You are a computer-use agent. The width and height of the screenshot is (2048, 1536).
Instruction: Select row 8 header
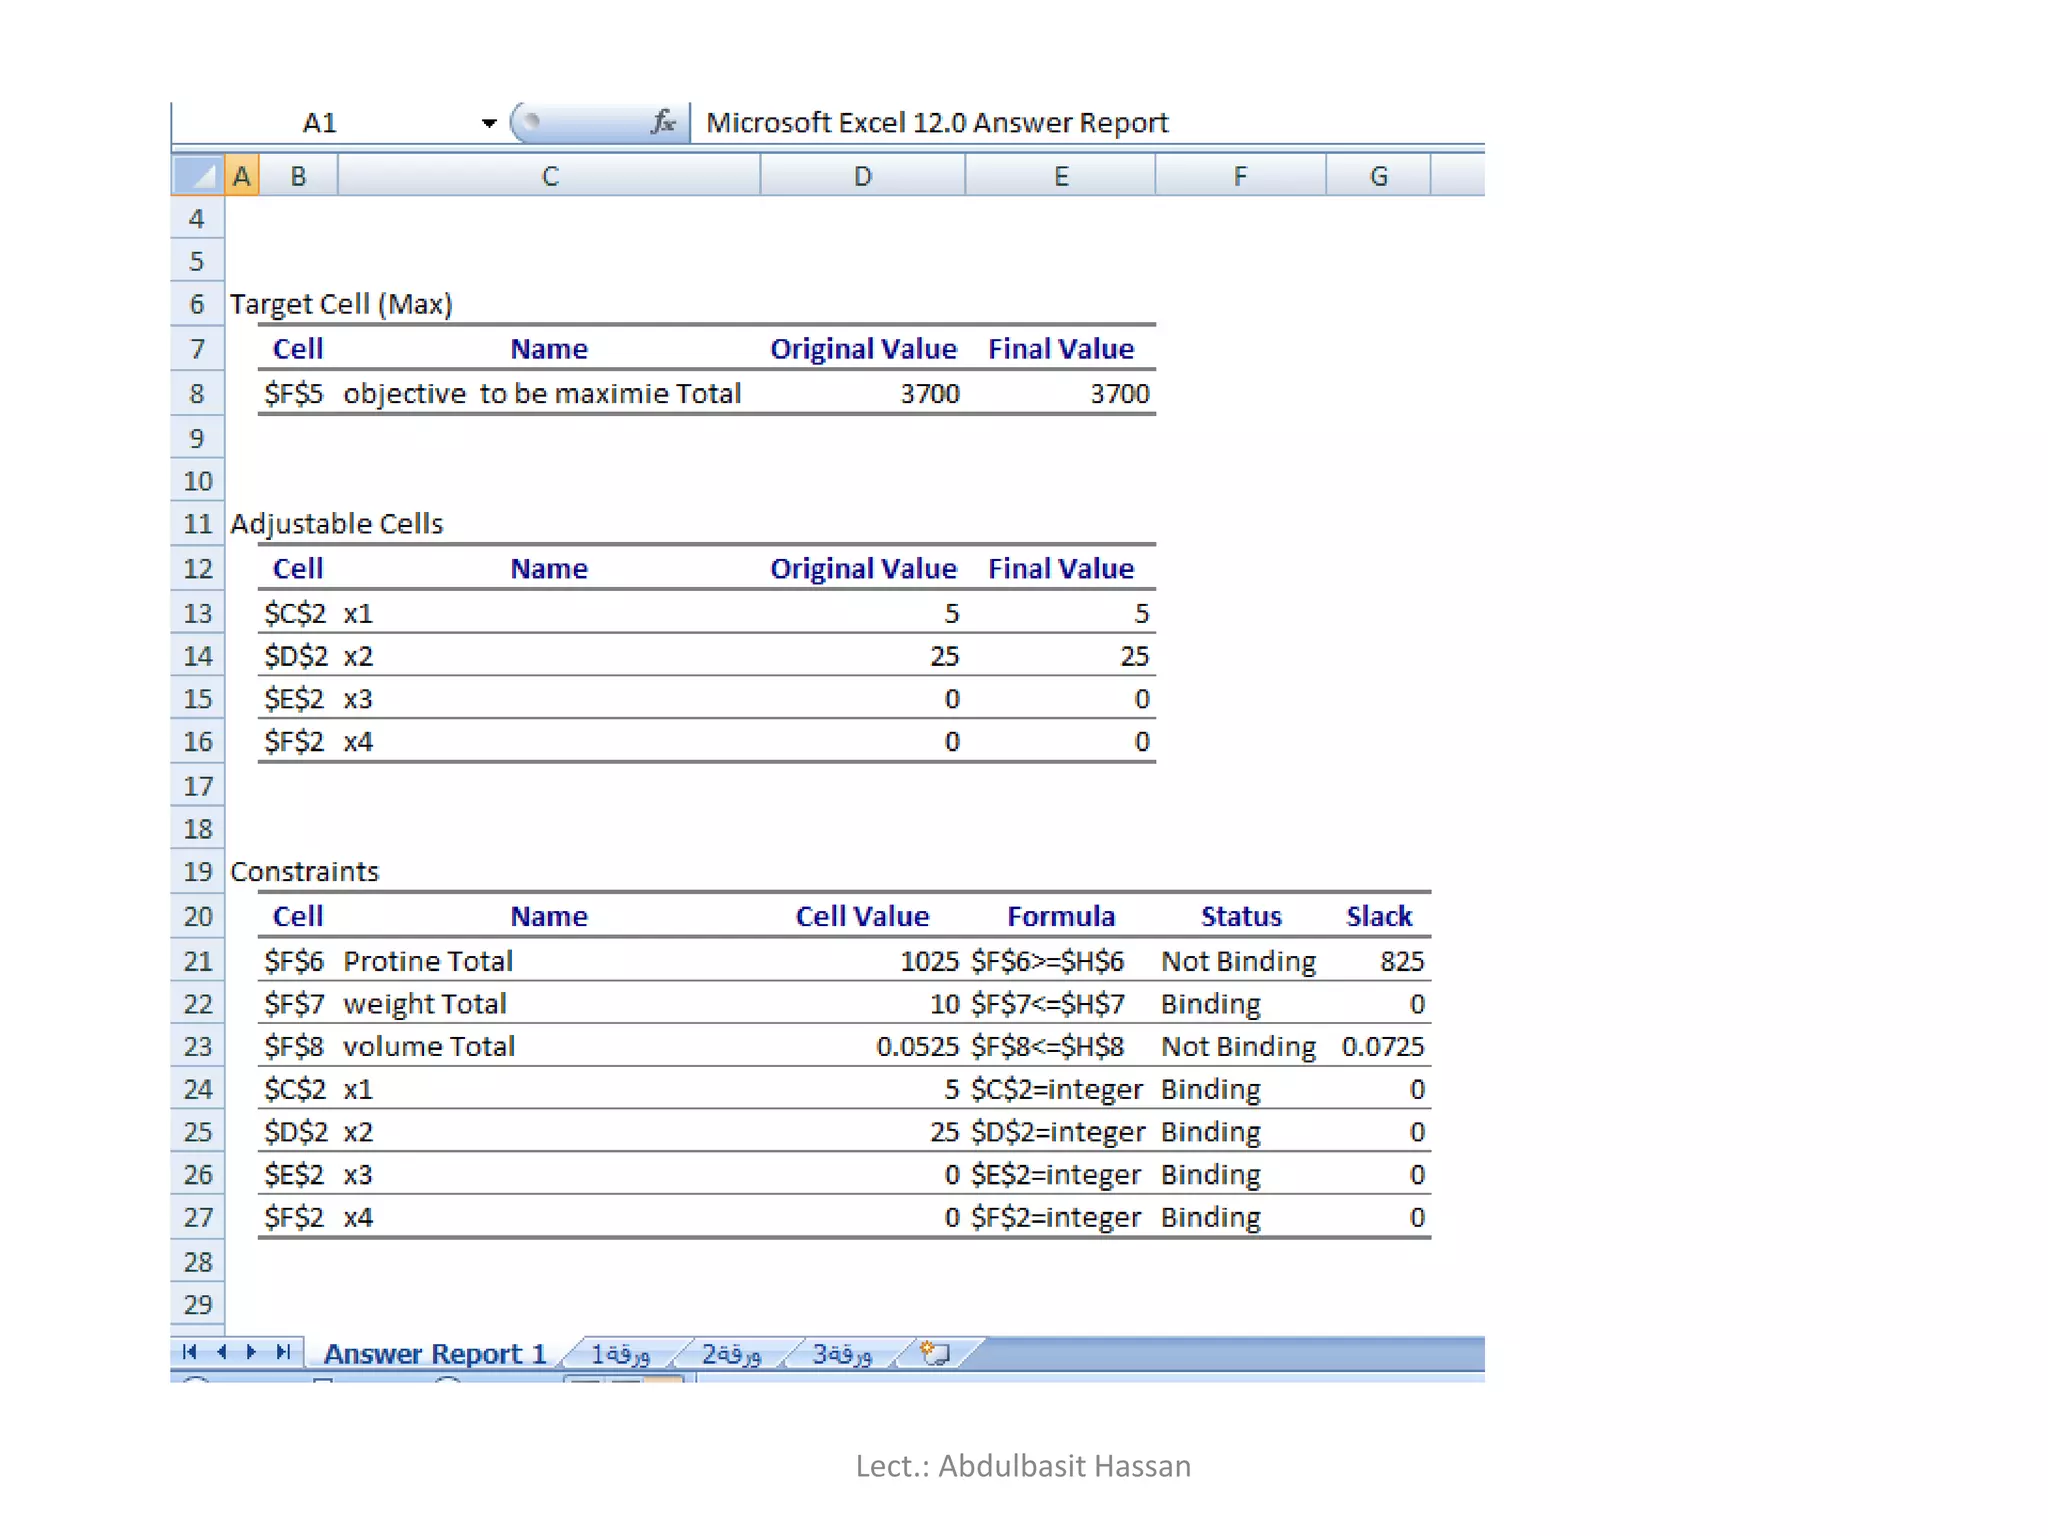pos(197,393)
